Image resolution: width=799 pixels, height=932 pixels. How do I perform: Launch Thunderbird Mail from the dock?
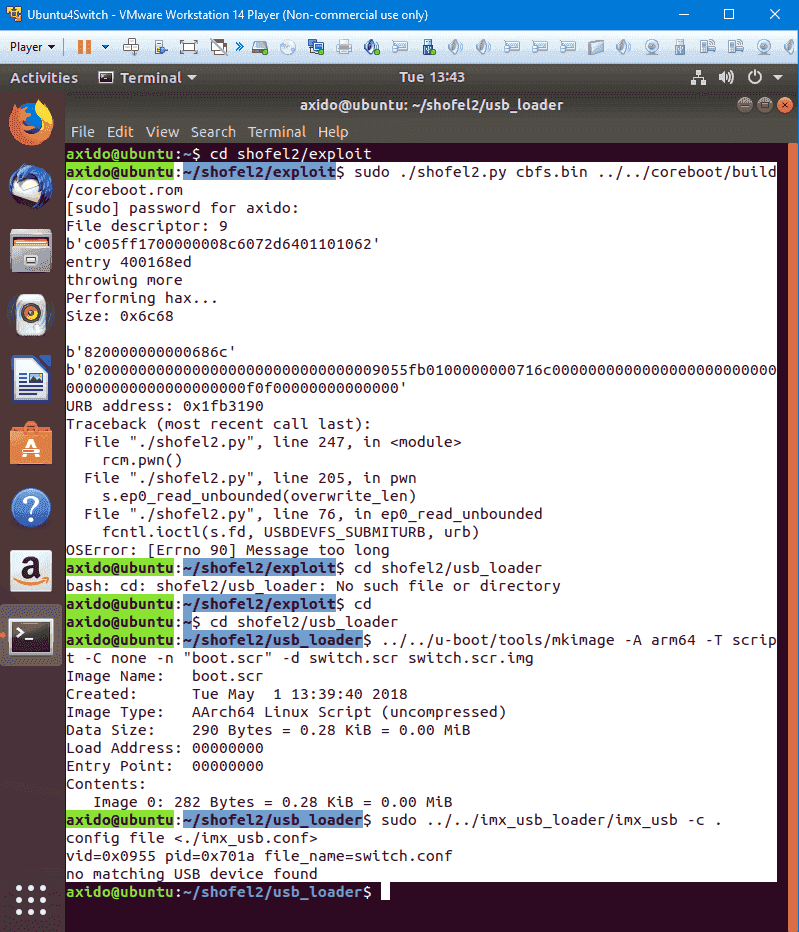pos(31,187)
